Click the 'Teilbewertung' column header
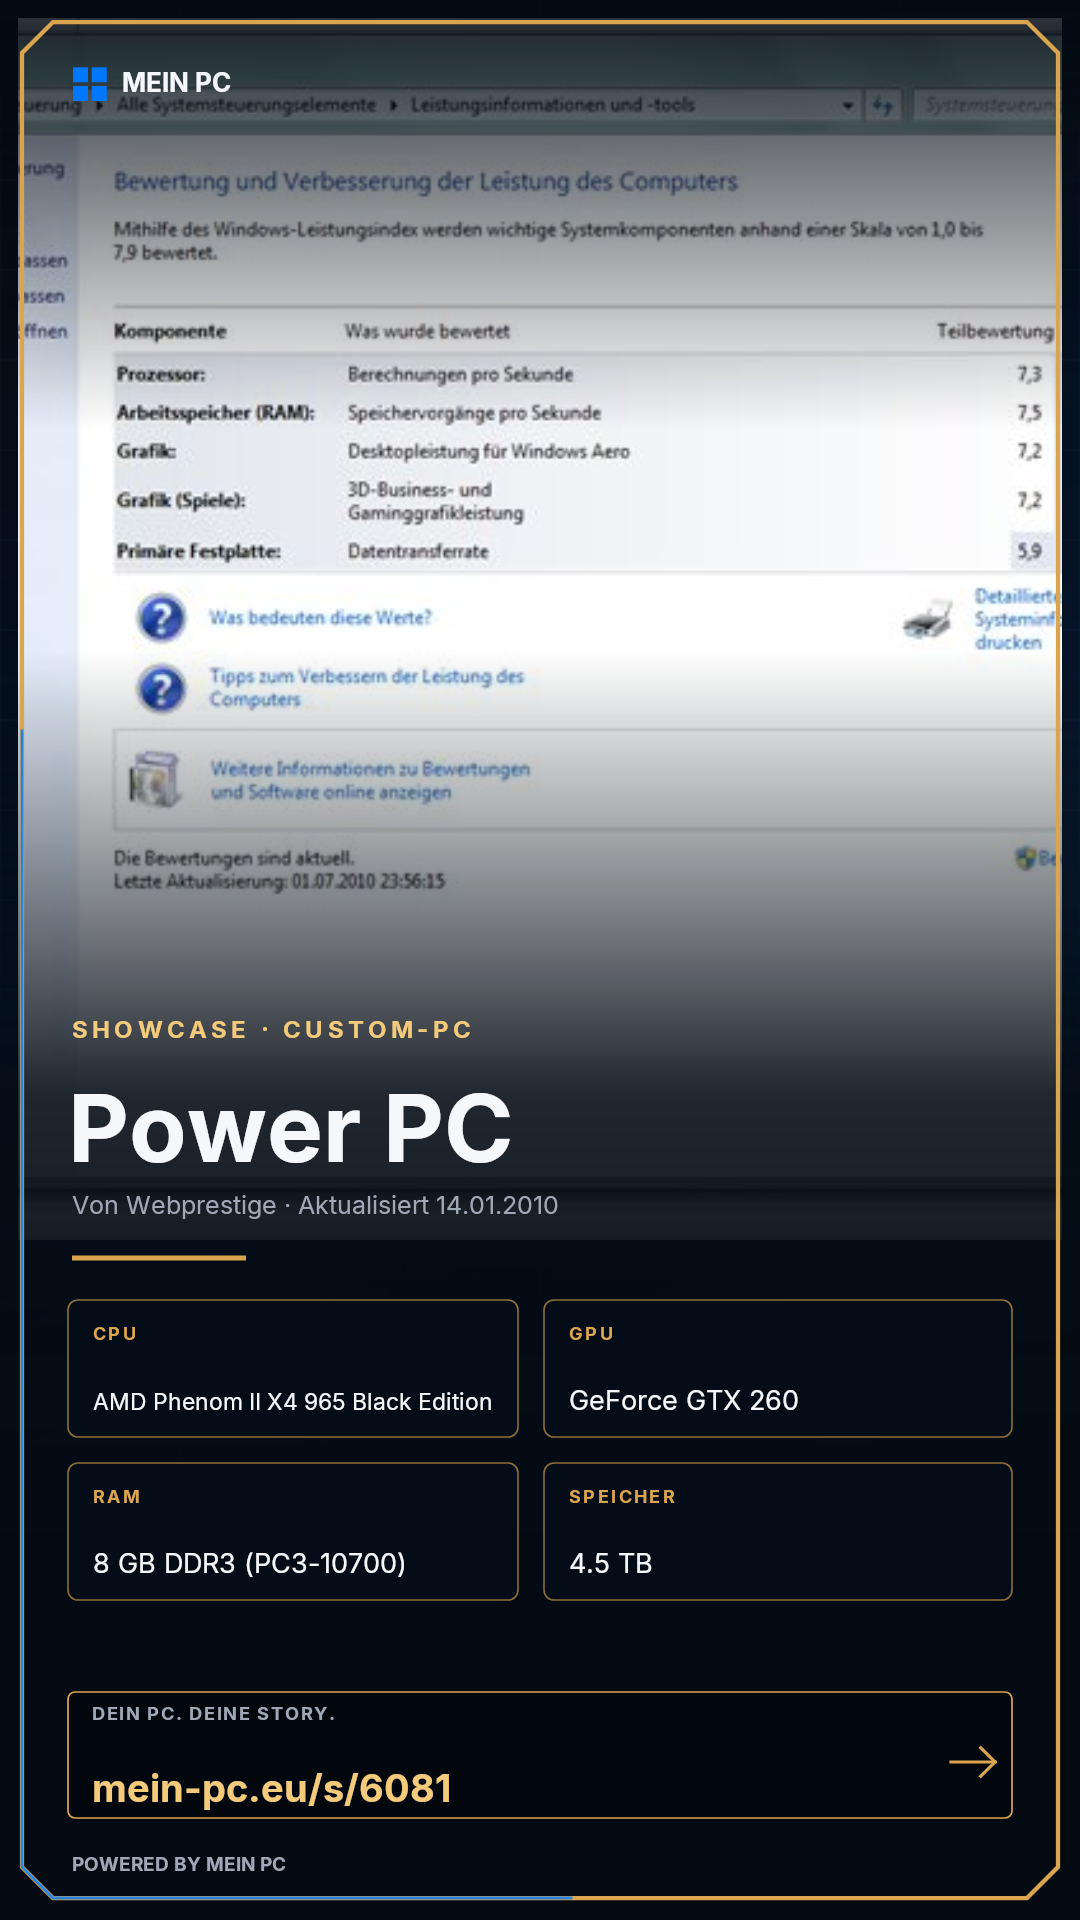This screenshot has height=1920, width=1080. pyautogui.click(x=995, y=331)
